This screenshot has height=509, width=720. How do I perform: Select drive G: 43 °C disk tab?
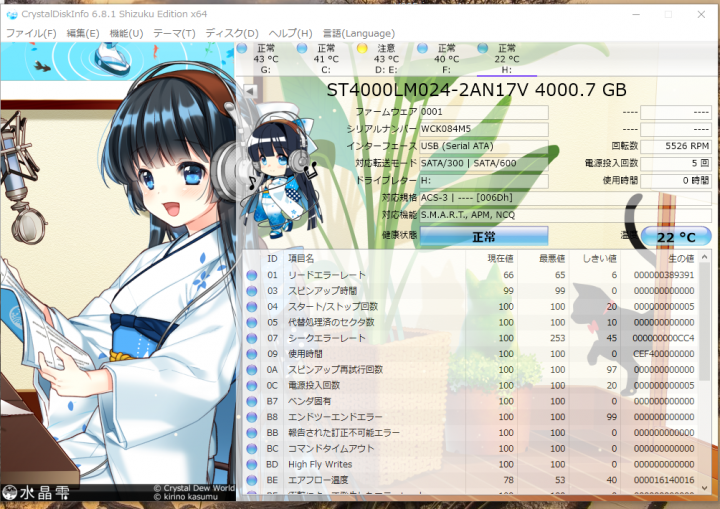pyautogui.click(x=265, y=59)
